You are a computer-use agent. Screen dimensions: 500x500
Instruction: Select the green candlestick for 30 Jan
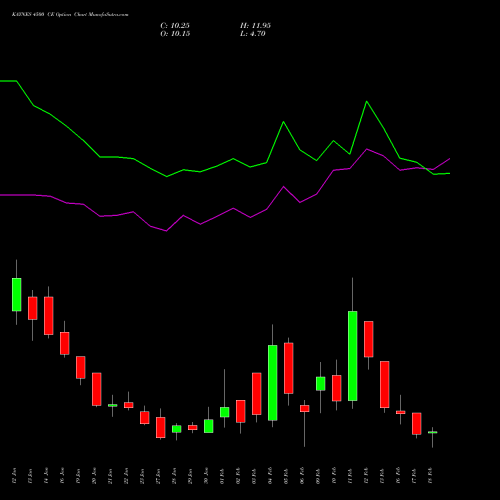[209, 426]
